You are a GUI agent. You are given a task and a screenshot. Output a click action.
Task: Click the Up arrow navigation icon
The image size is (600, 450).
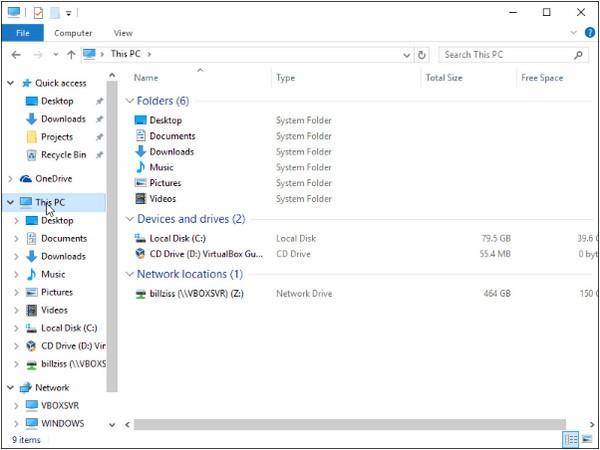(x=70, y=54)
